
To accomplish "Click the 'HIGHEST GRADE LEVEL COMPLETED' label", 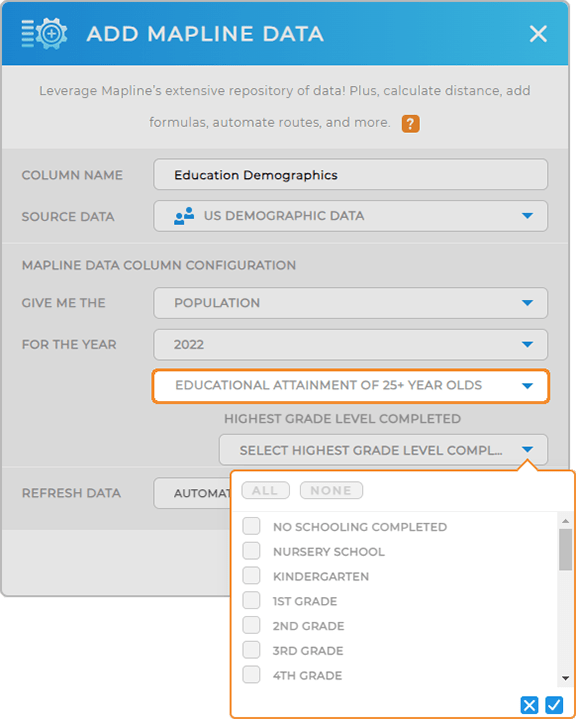I will (x=343, y=419).
